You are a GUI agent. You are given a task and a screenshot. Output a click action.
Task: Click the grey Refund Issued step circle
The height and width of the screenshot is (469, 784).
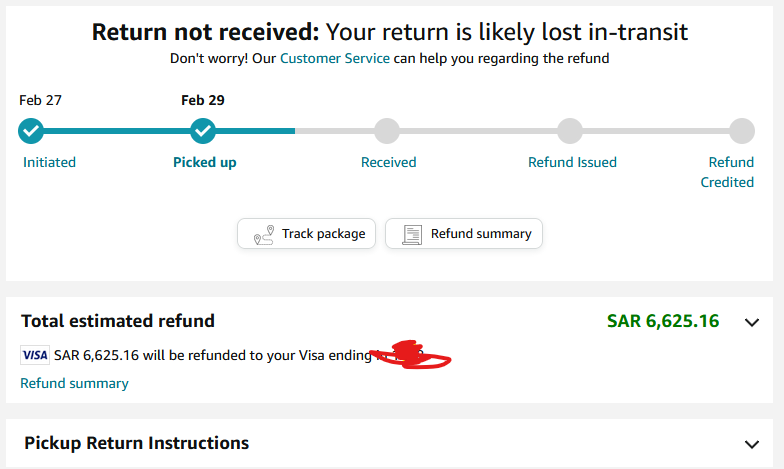tap(570, 131)
